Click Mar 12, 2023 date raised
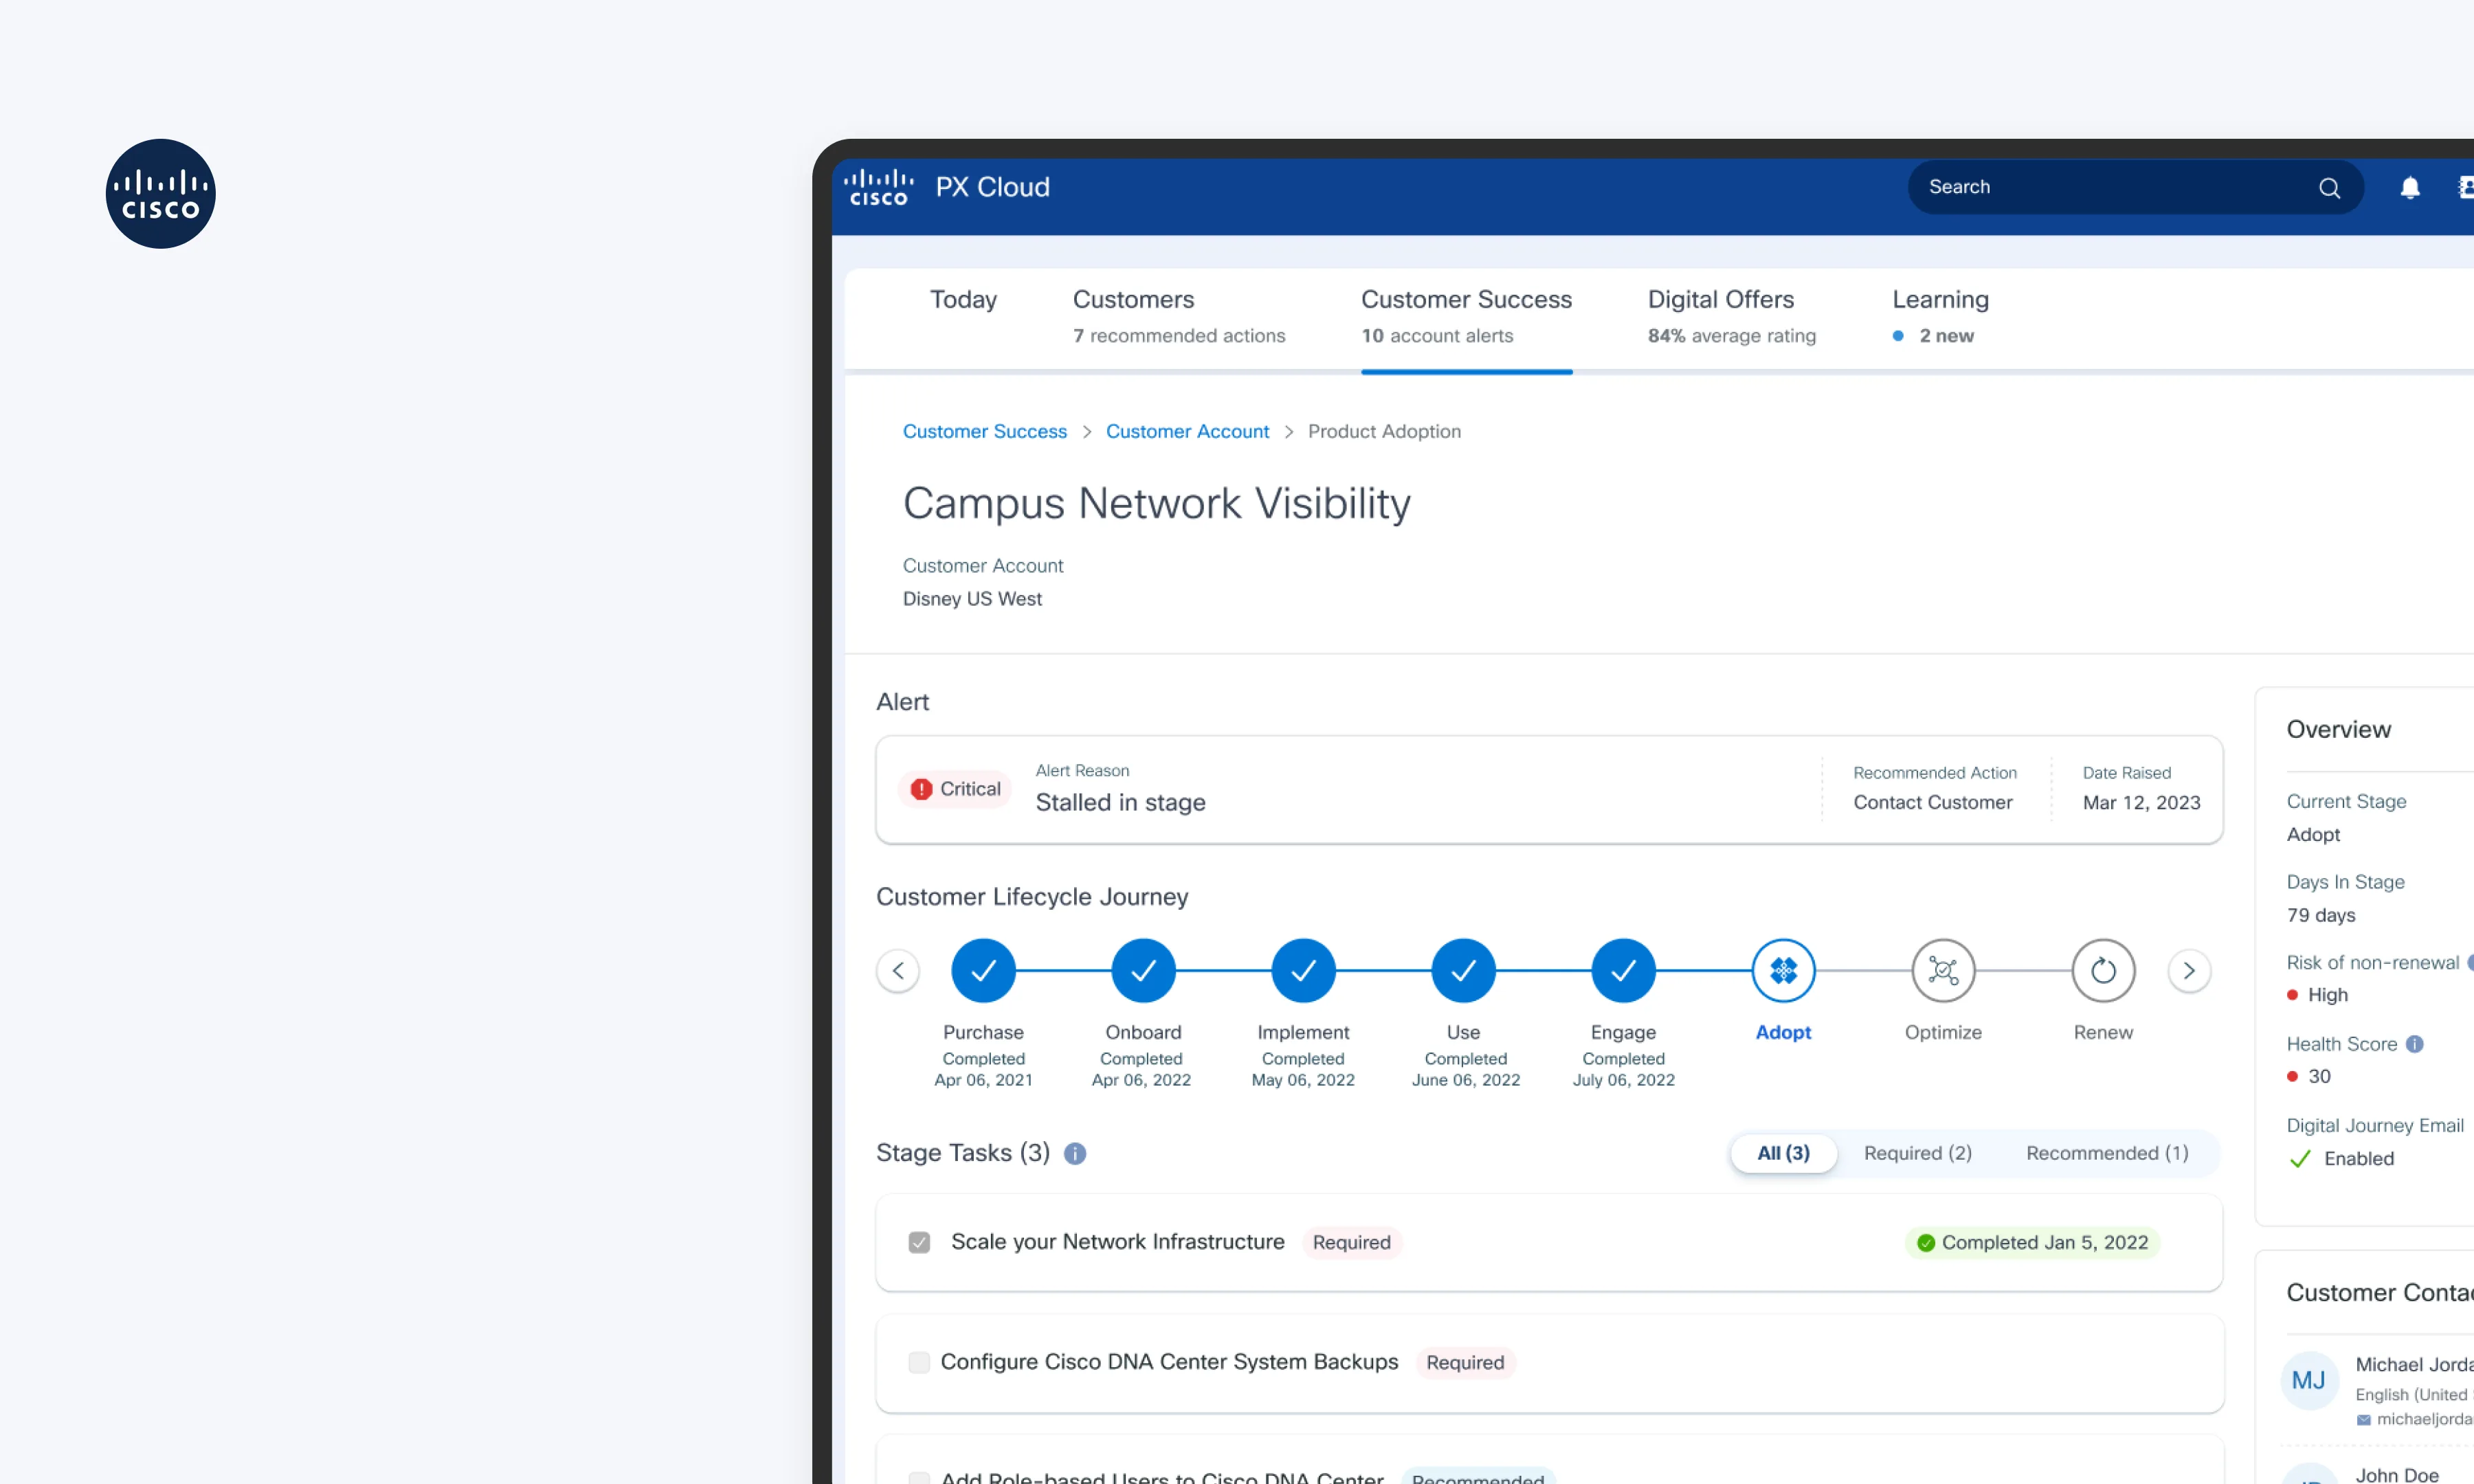 (x=2141, y=802)
